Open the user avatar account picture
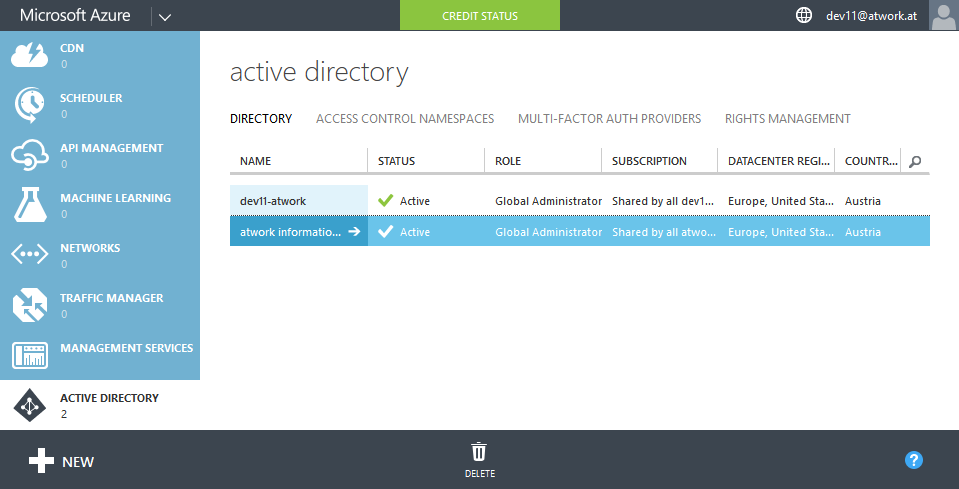The width and height of the screenshot is (959, 489). [944, 15]
